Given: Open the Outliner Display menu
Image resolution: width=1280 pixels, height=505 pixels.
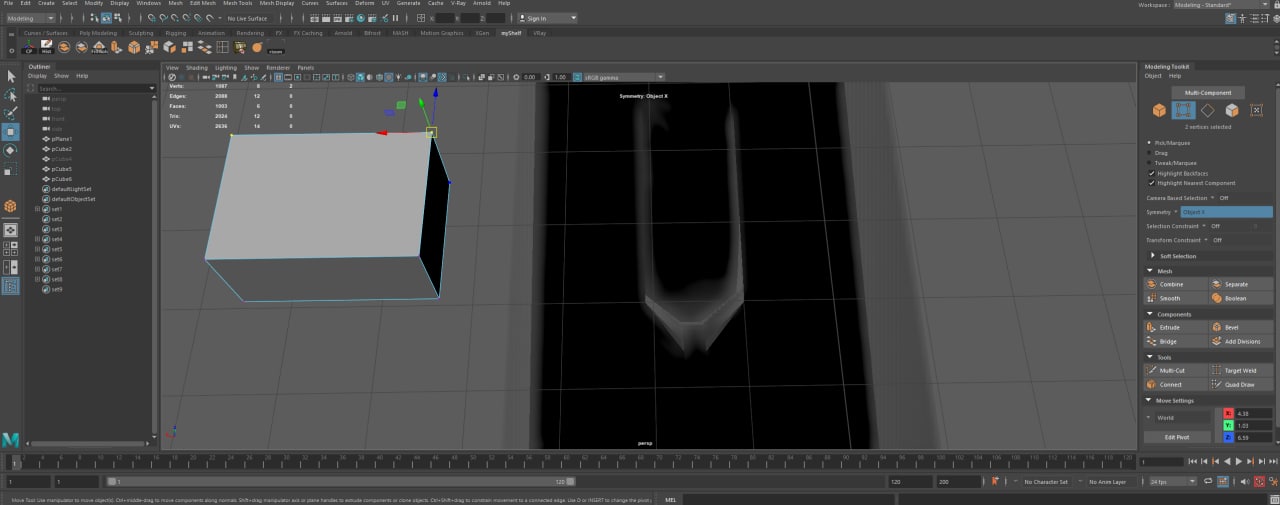Looking at the screenshot, I should click(37, 76).
